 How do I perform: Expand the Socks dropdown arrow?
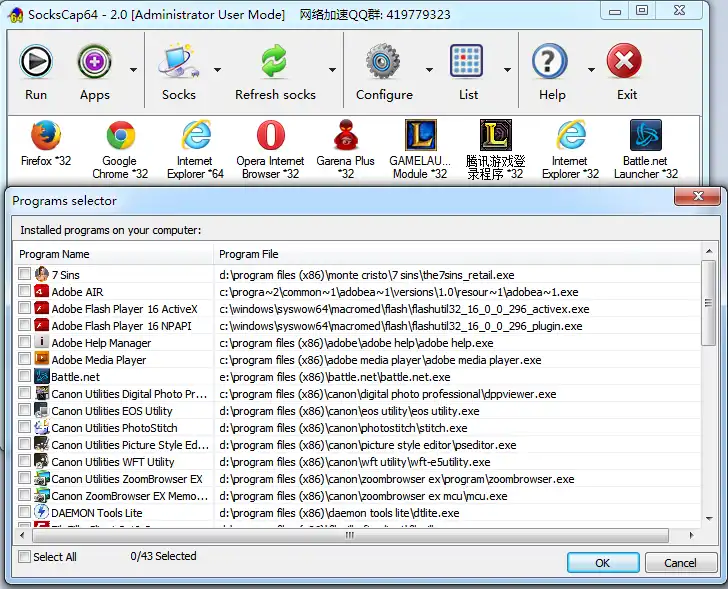217,70
